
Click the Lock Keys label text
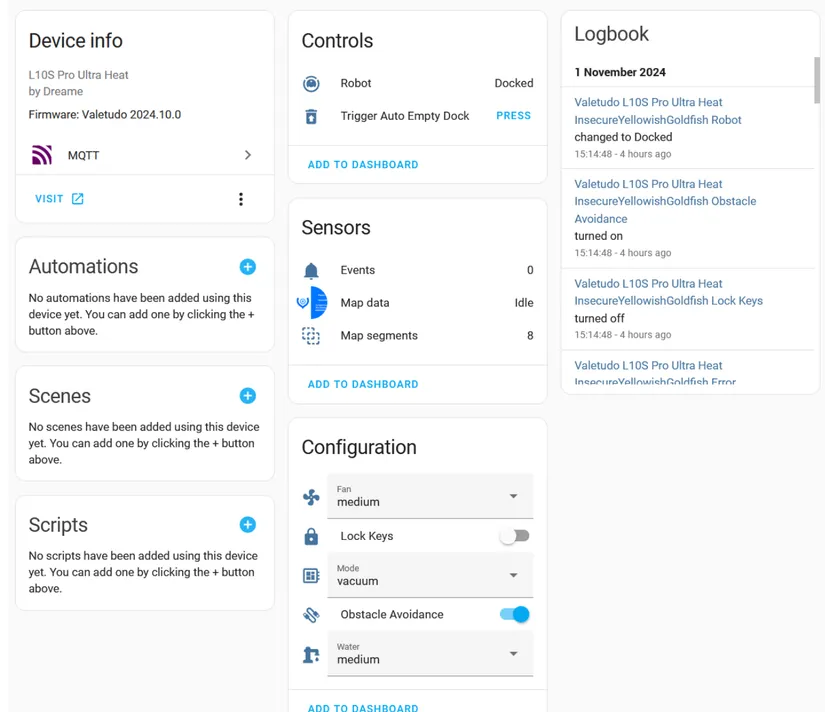point(367,536)
